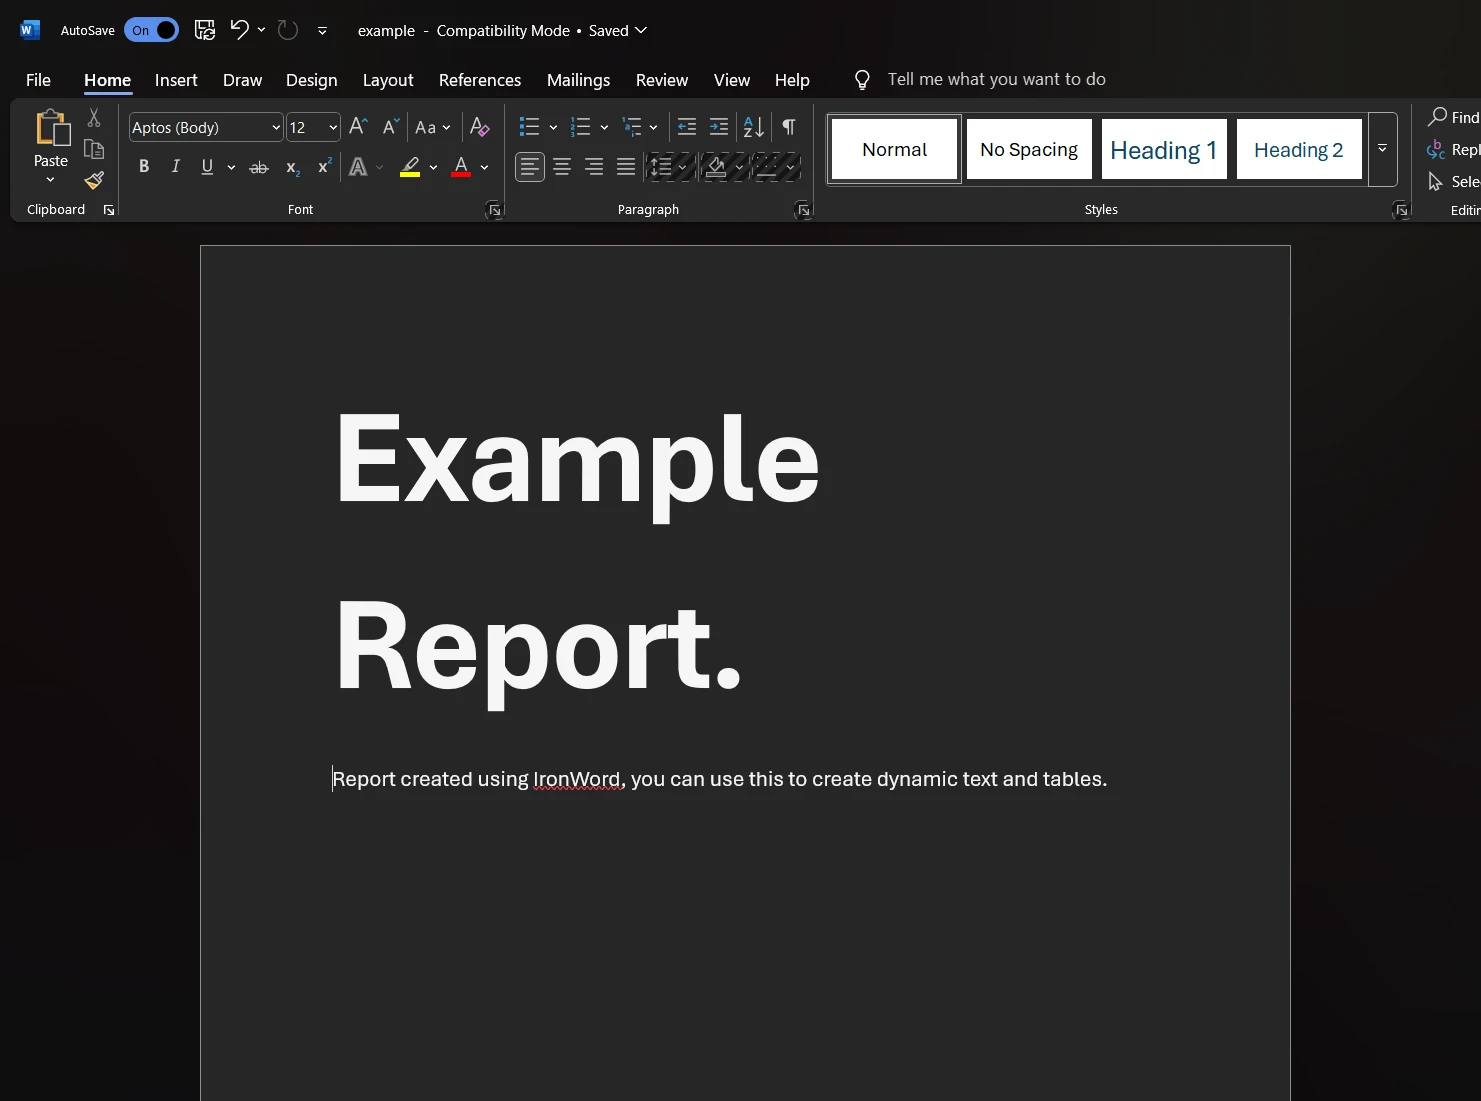Center align the paragraph text
Screen dimensions: 1481x1101
pyautogui.click(x=562, y=167)
